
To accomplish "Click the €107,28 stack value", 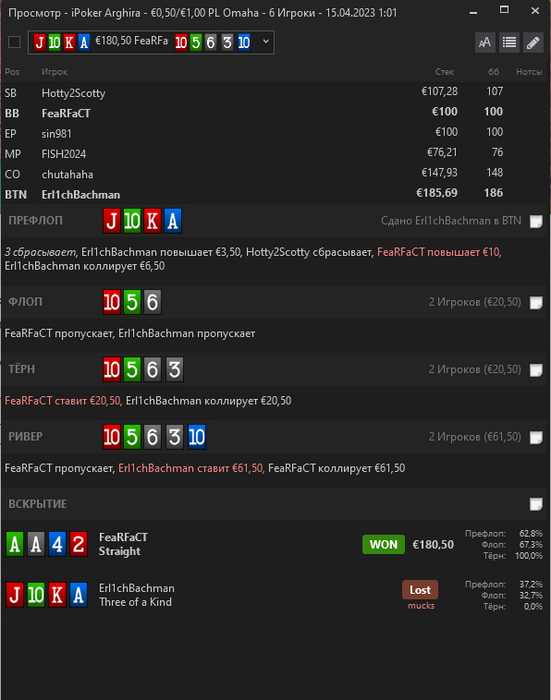I will [439, 92].
